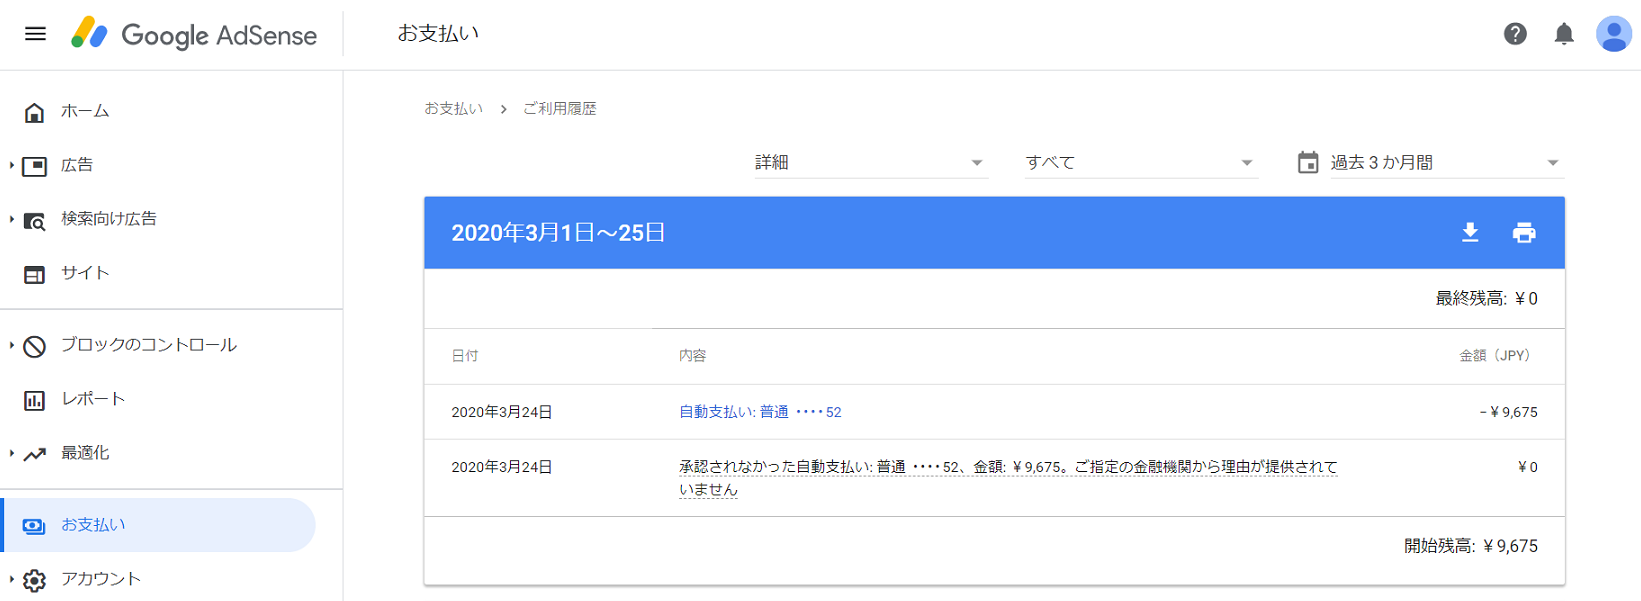Open the hamburger main menu
The image size is (1641, 601).
pyautogui.click(x=35, y=34)
